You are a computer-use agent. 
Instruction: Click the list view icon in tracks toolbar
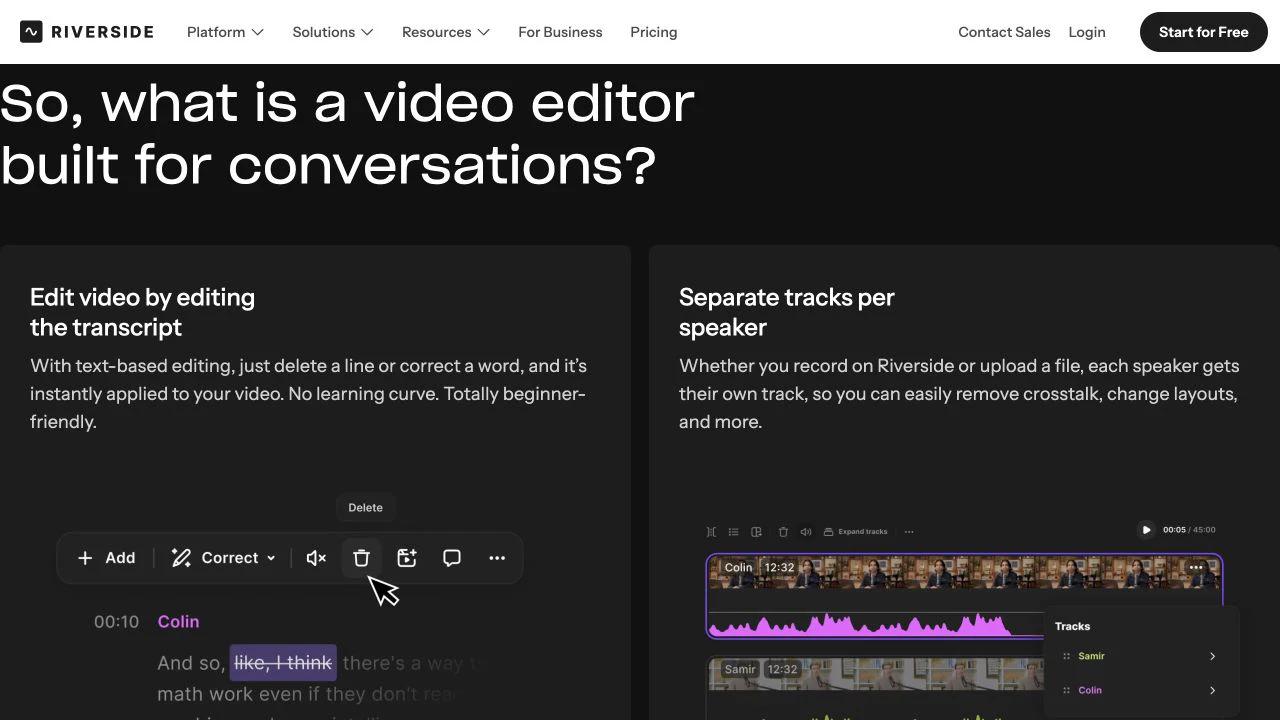(x=733, y=532)
